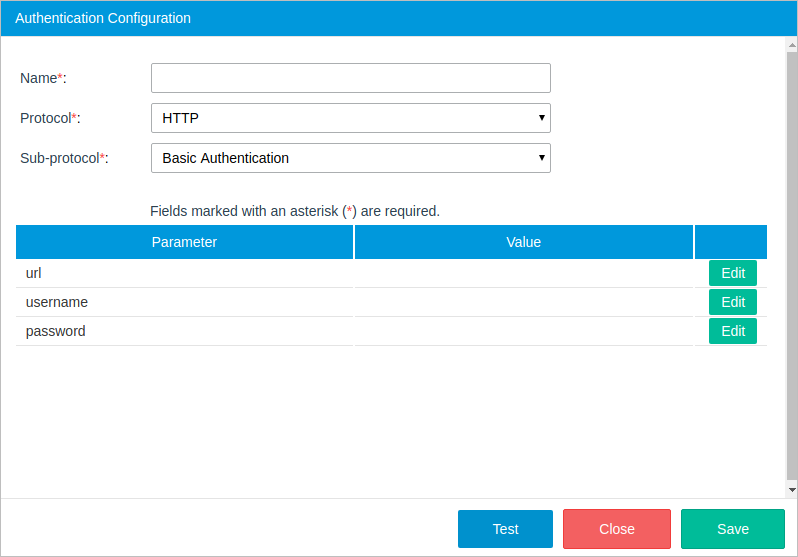Expand the Sub-protocol Basic Authentication dropdown
Image resolution: width=798 pixels, height=557 pixels.
(x=350, y=158)
